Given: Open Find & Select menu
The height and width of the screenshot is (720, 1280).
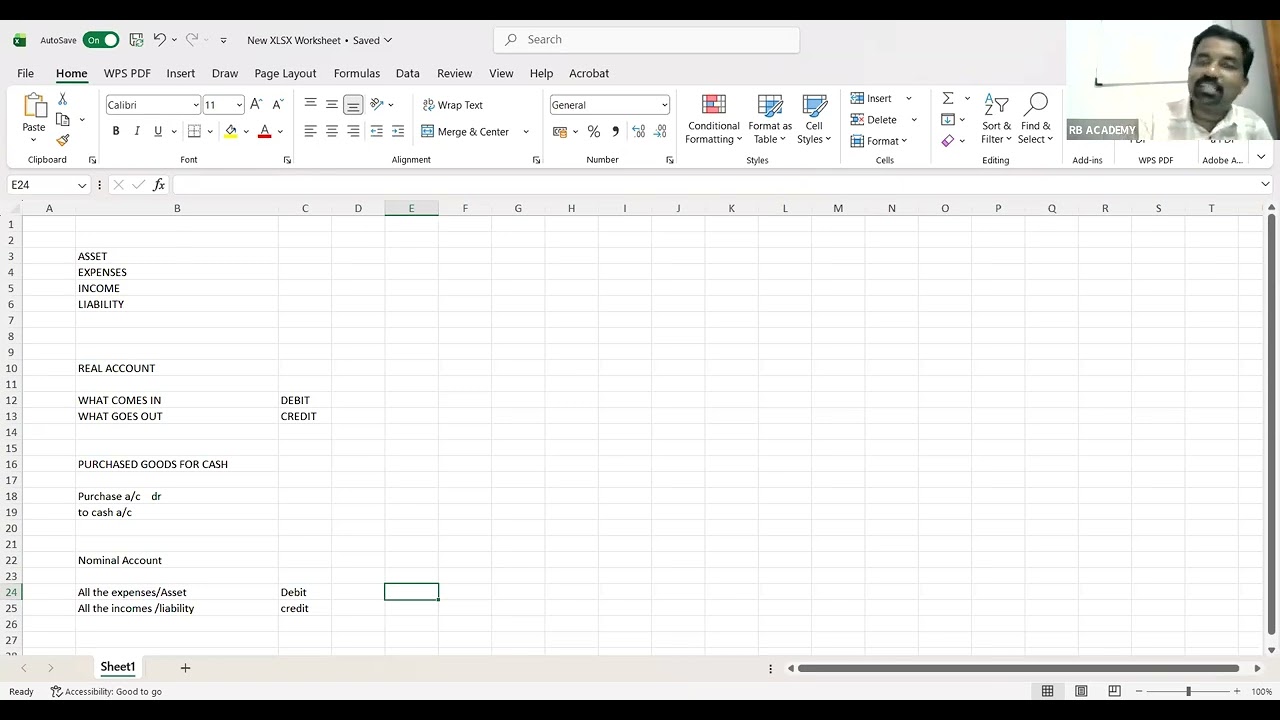Looking at the screenshot, I should pyautogui.click(x=1036, y=119).
